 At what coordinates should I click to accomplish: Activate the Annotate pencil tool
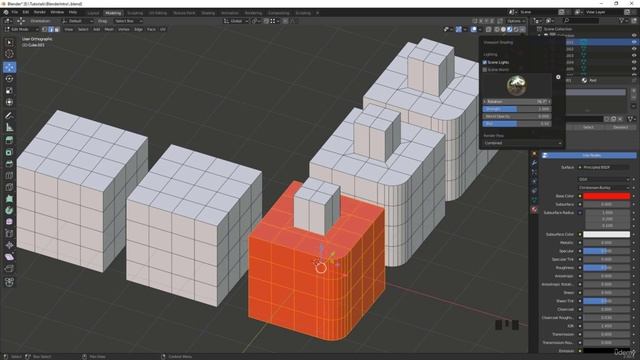(x=9, y=116)
